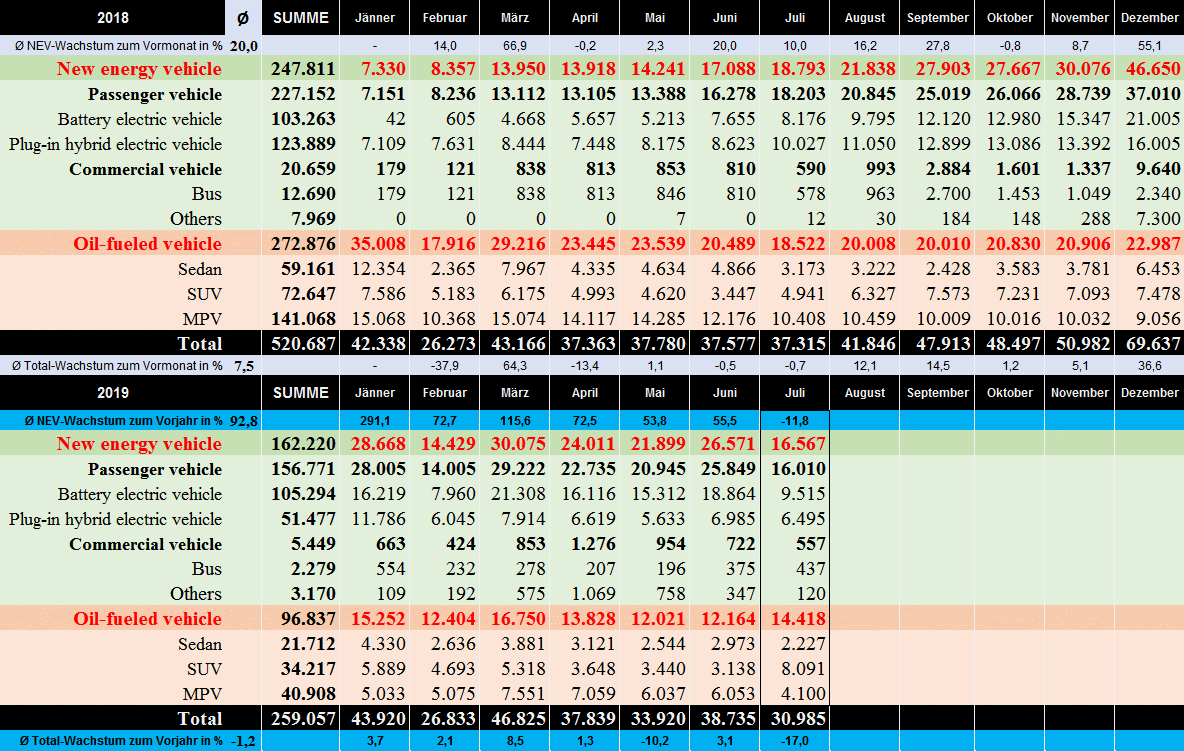1184x751 pixels.
Task: Click 2019 März Battery electric value 21.308
Action: tap(518, 494)
